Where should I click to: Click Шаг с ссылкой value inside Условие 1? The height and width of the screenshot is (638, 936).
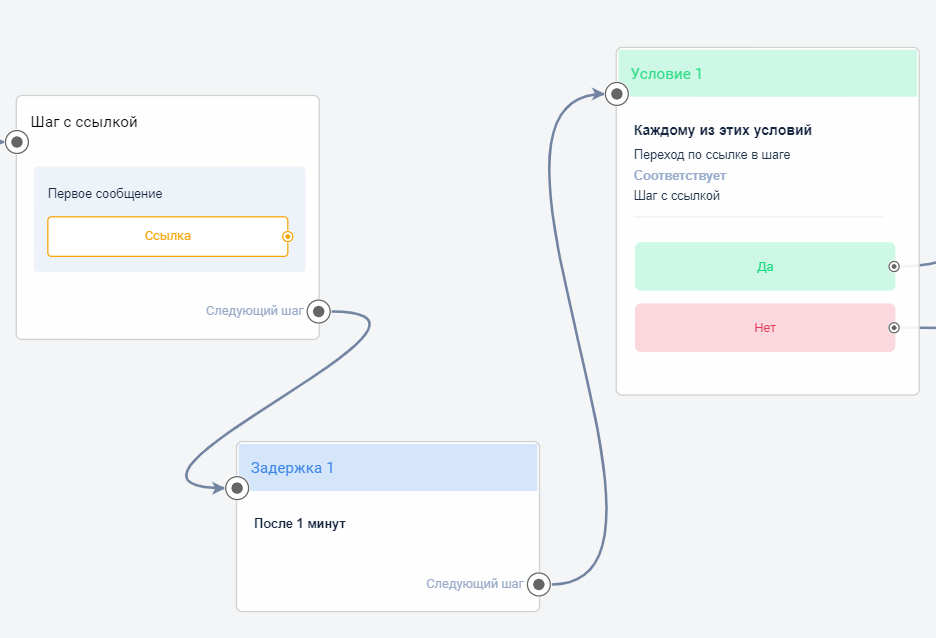(677, 196)
